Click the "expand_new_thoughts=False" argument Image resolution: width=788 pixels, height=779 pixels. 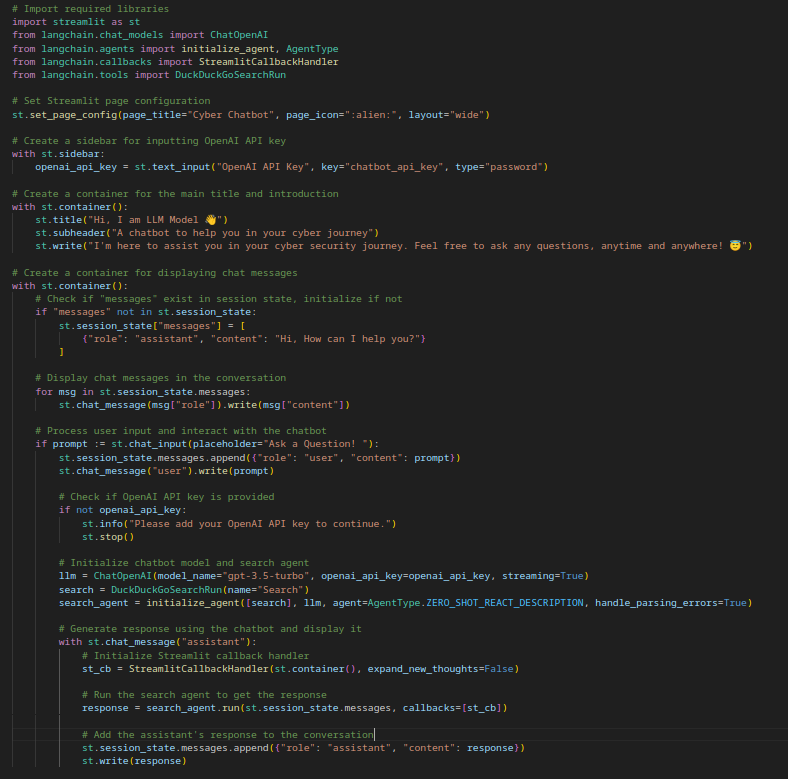[x=441, y=669]
